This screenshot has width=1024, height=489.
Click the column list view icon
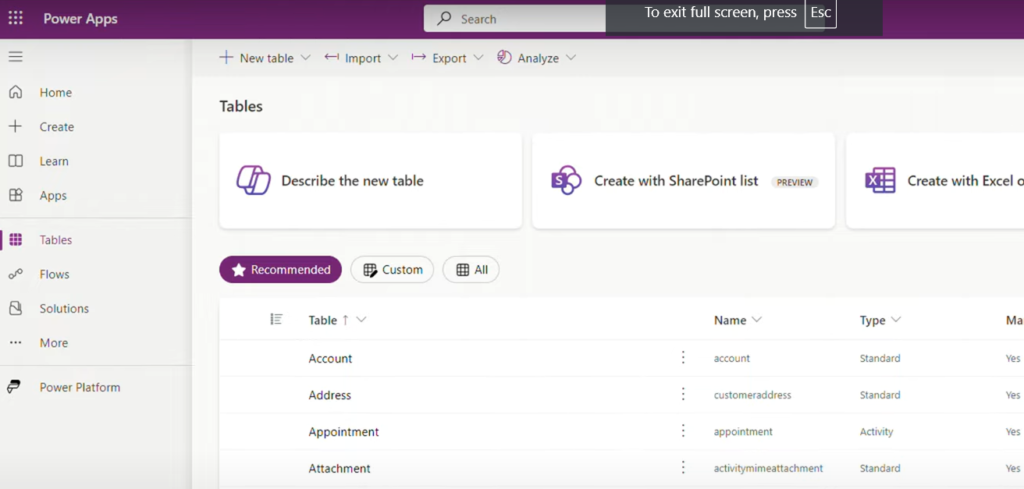pos(276,319)
